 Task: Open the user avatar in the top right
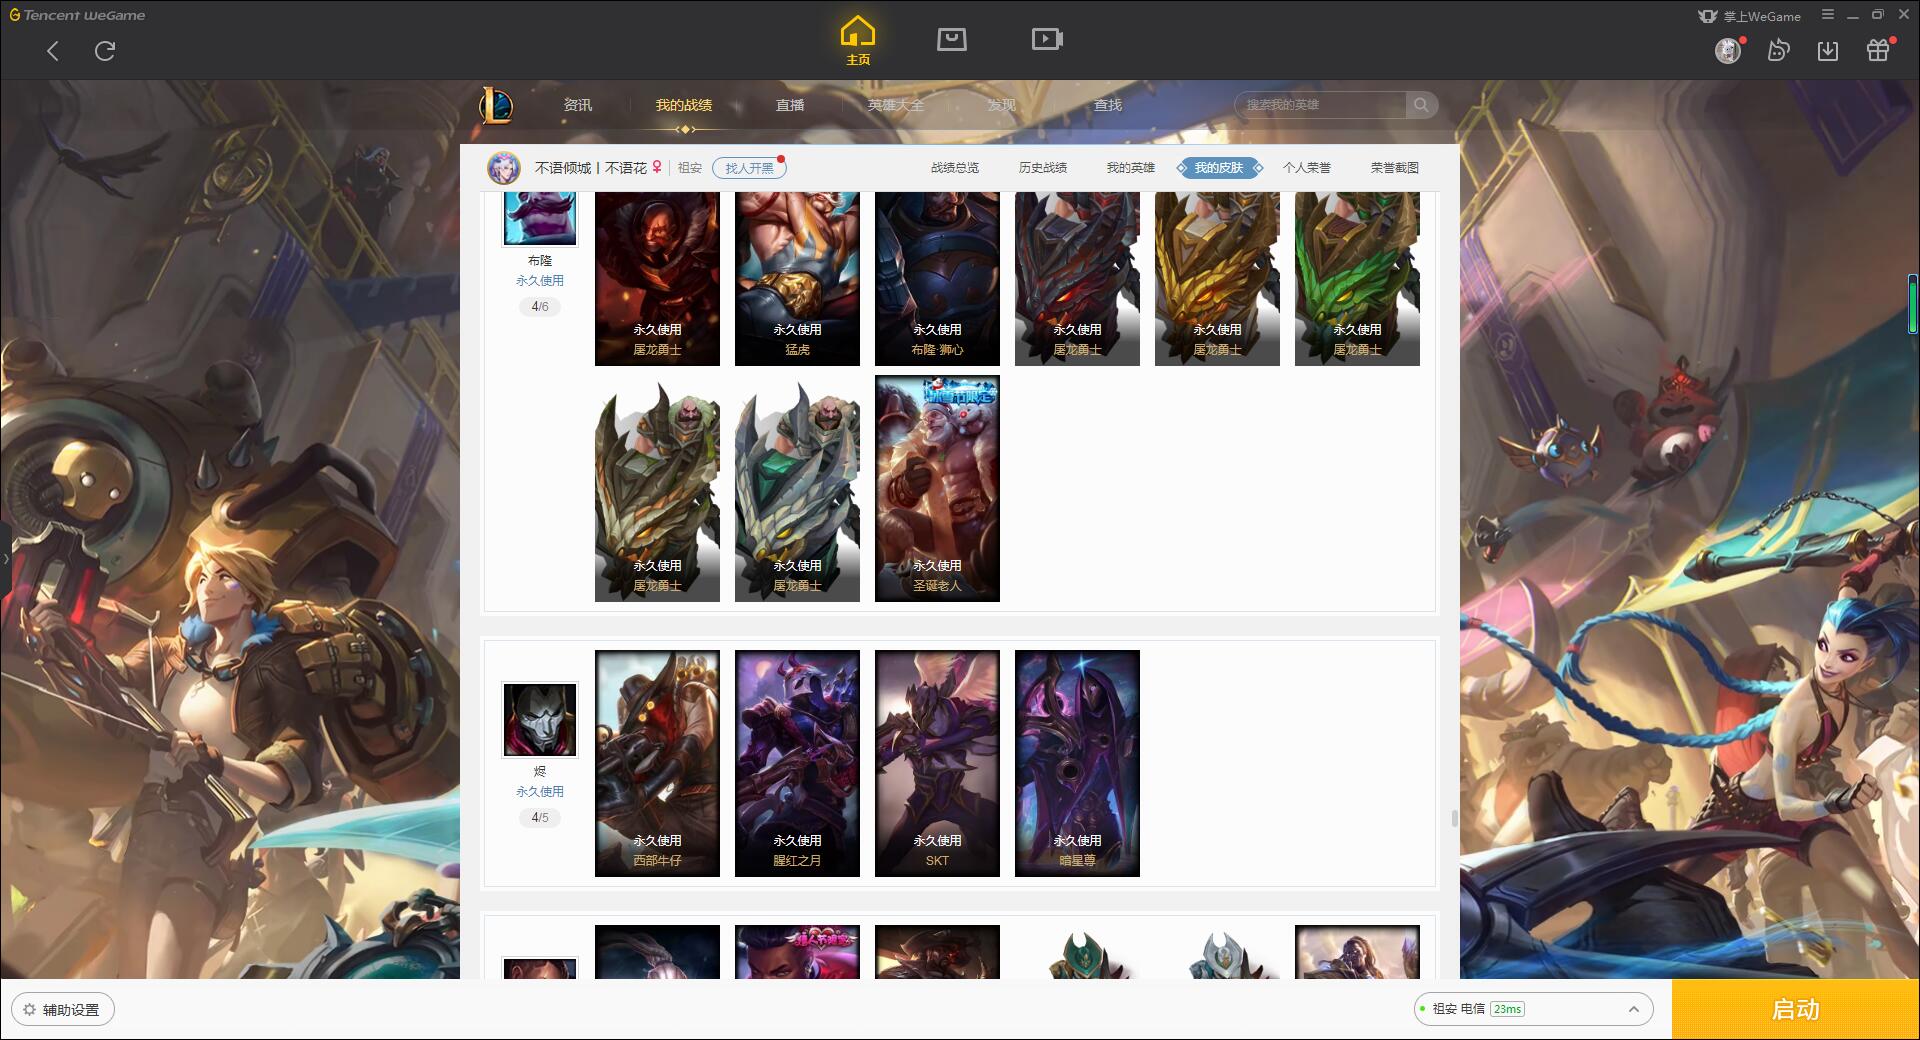tap(1728, 50)
